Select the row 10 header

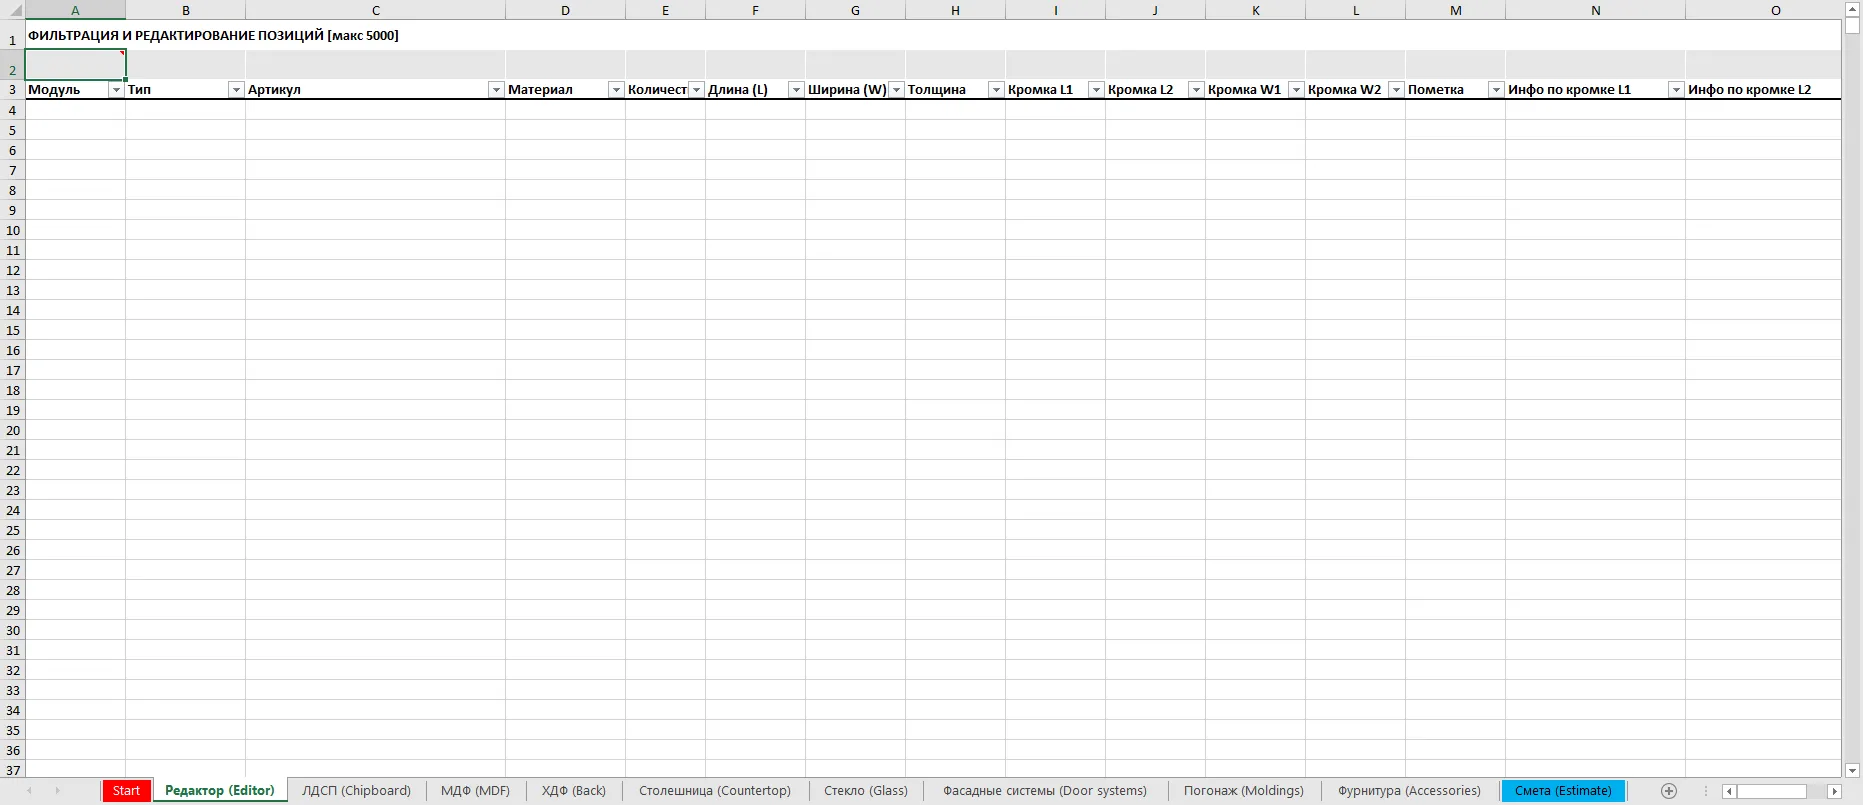[x=12, y=230]
